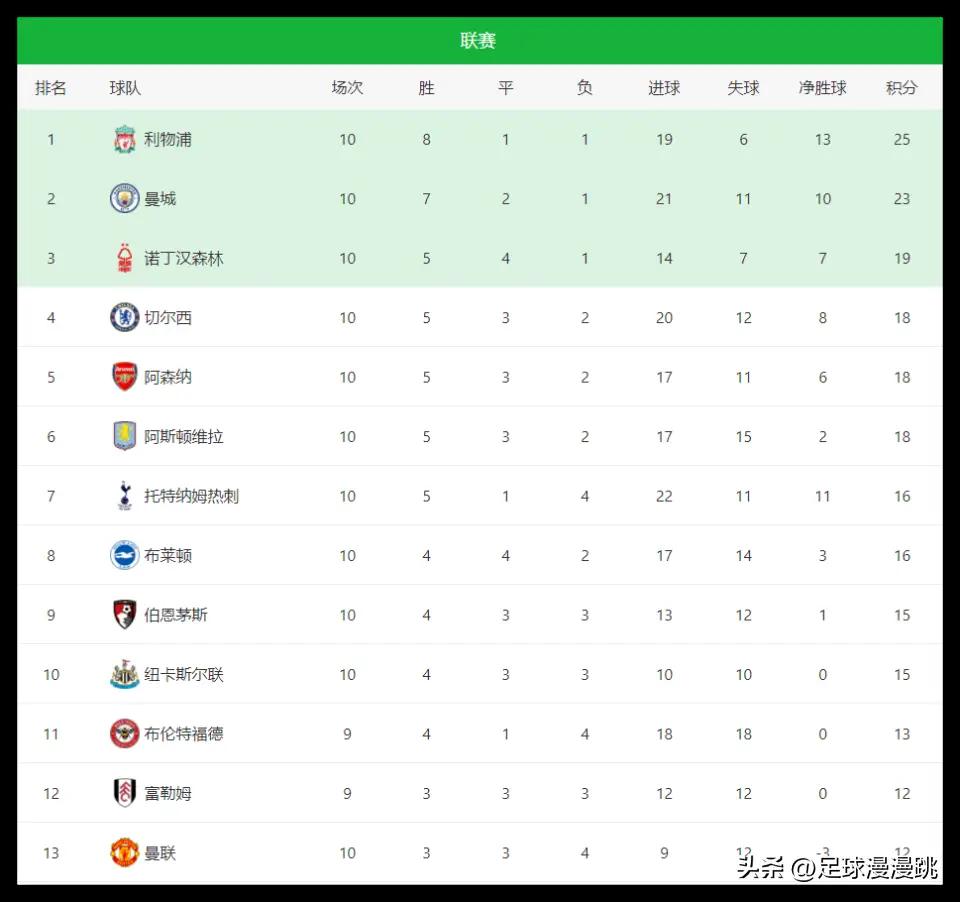960x902 pixels.
Task: Click the Fulham club crest
Action: pyautogui.click(x=124, y=792)
